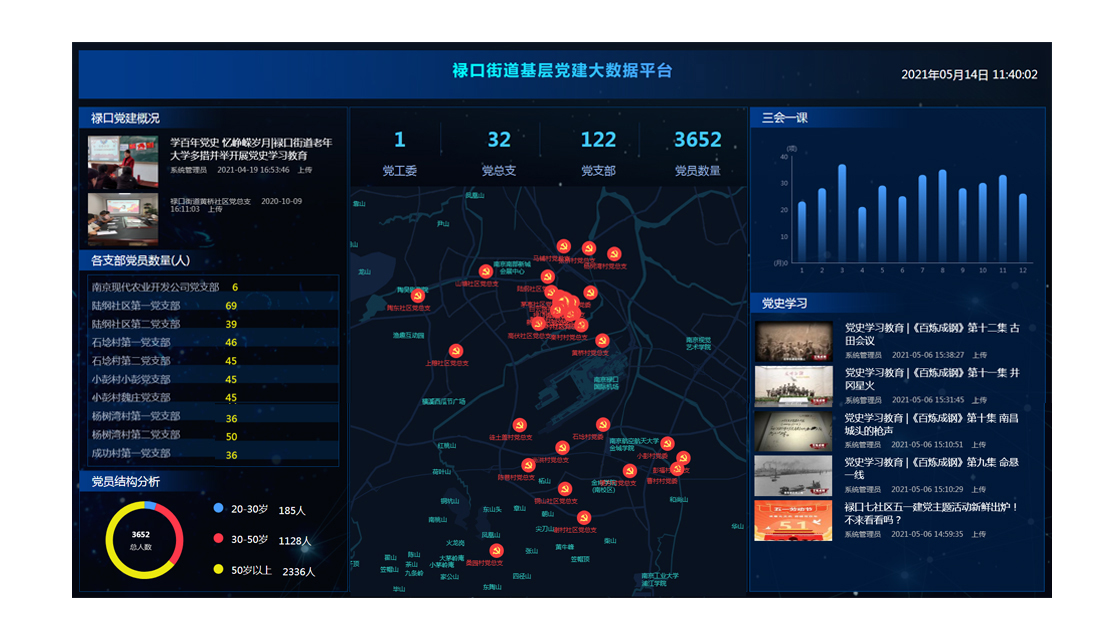Toggle the yellow 50岁以上 legend dot
The image size is (1120, 642).
[218, 570]
